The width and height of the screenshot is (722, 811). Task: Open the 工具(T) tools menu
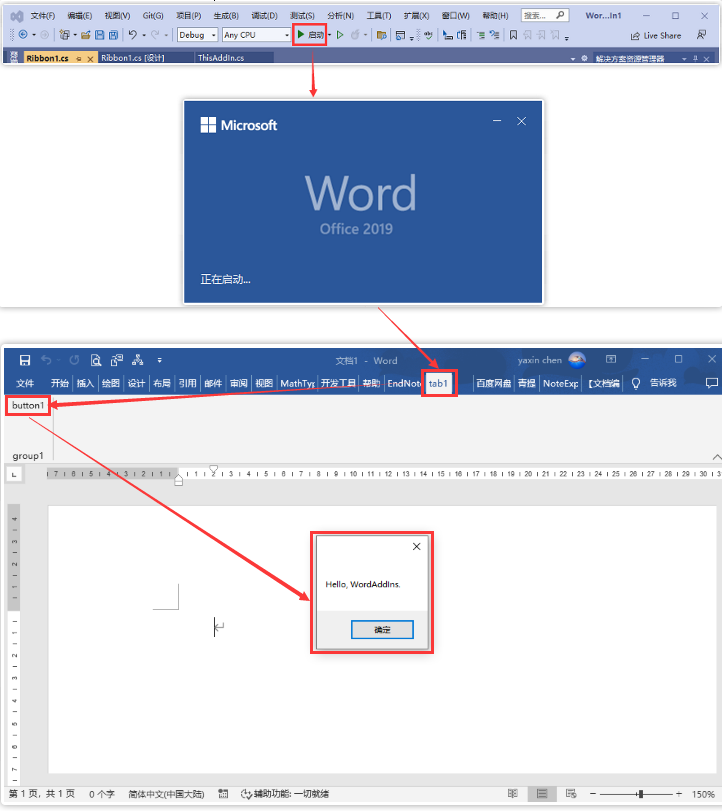(379, 16)
